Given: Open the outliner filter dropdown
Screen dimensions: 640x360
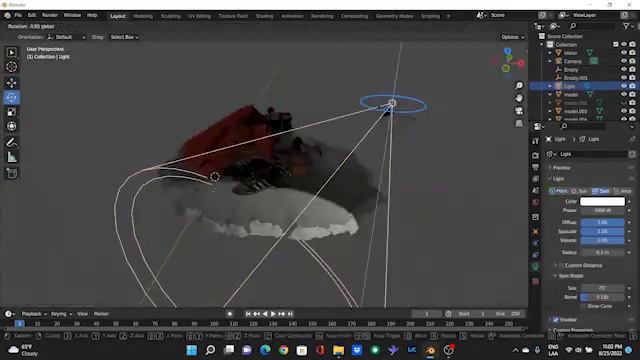Looking at the screenshot, I should click(x=628, y=26).
